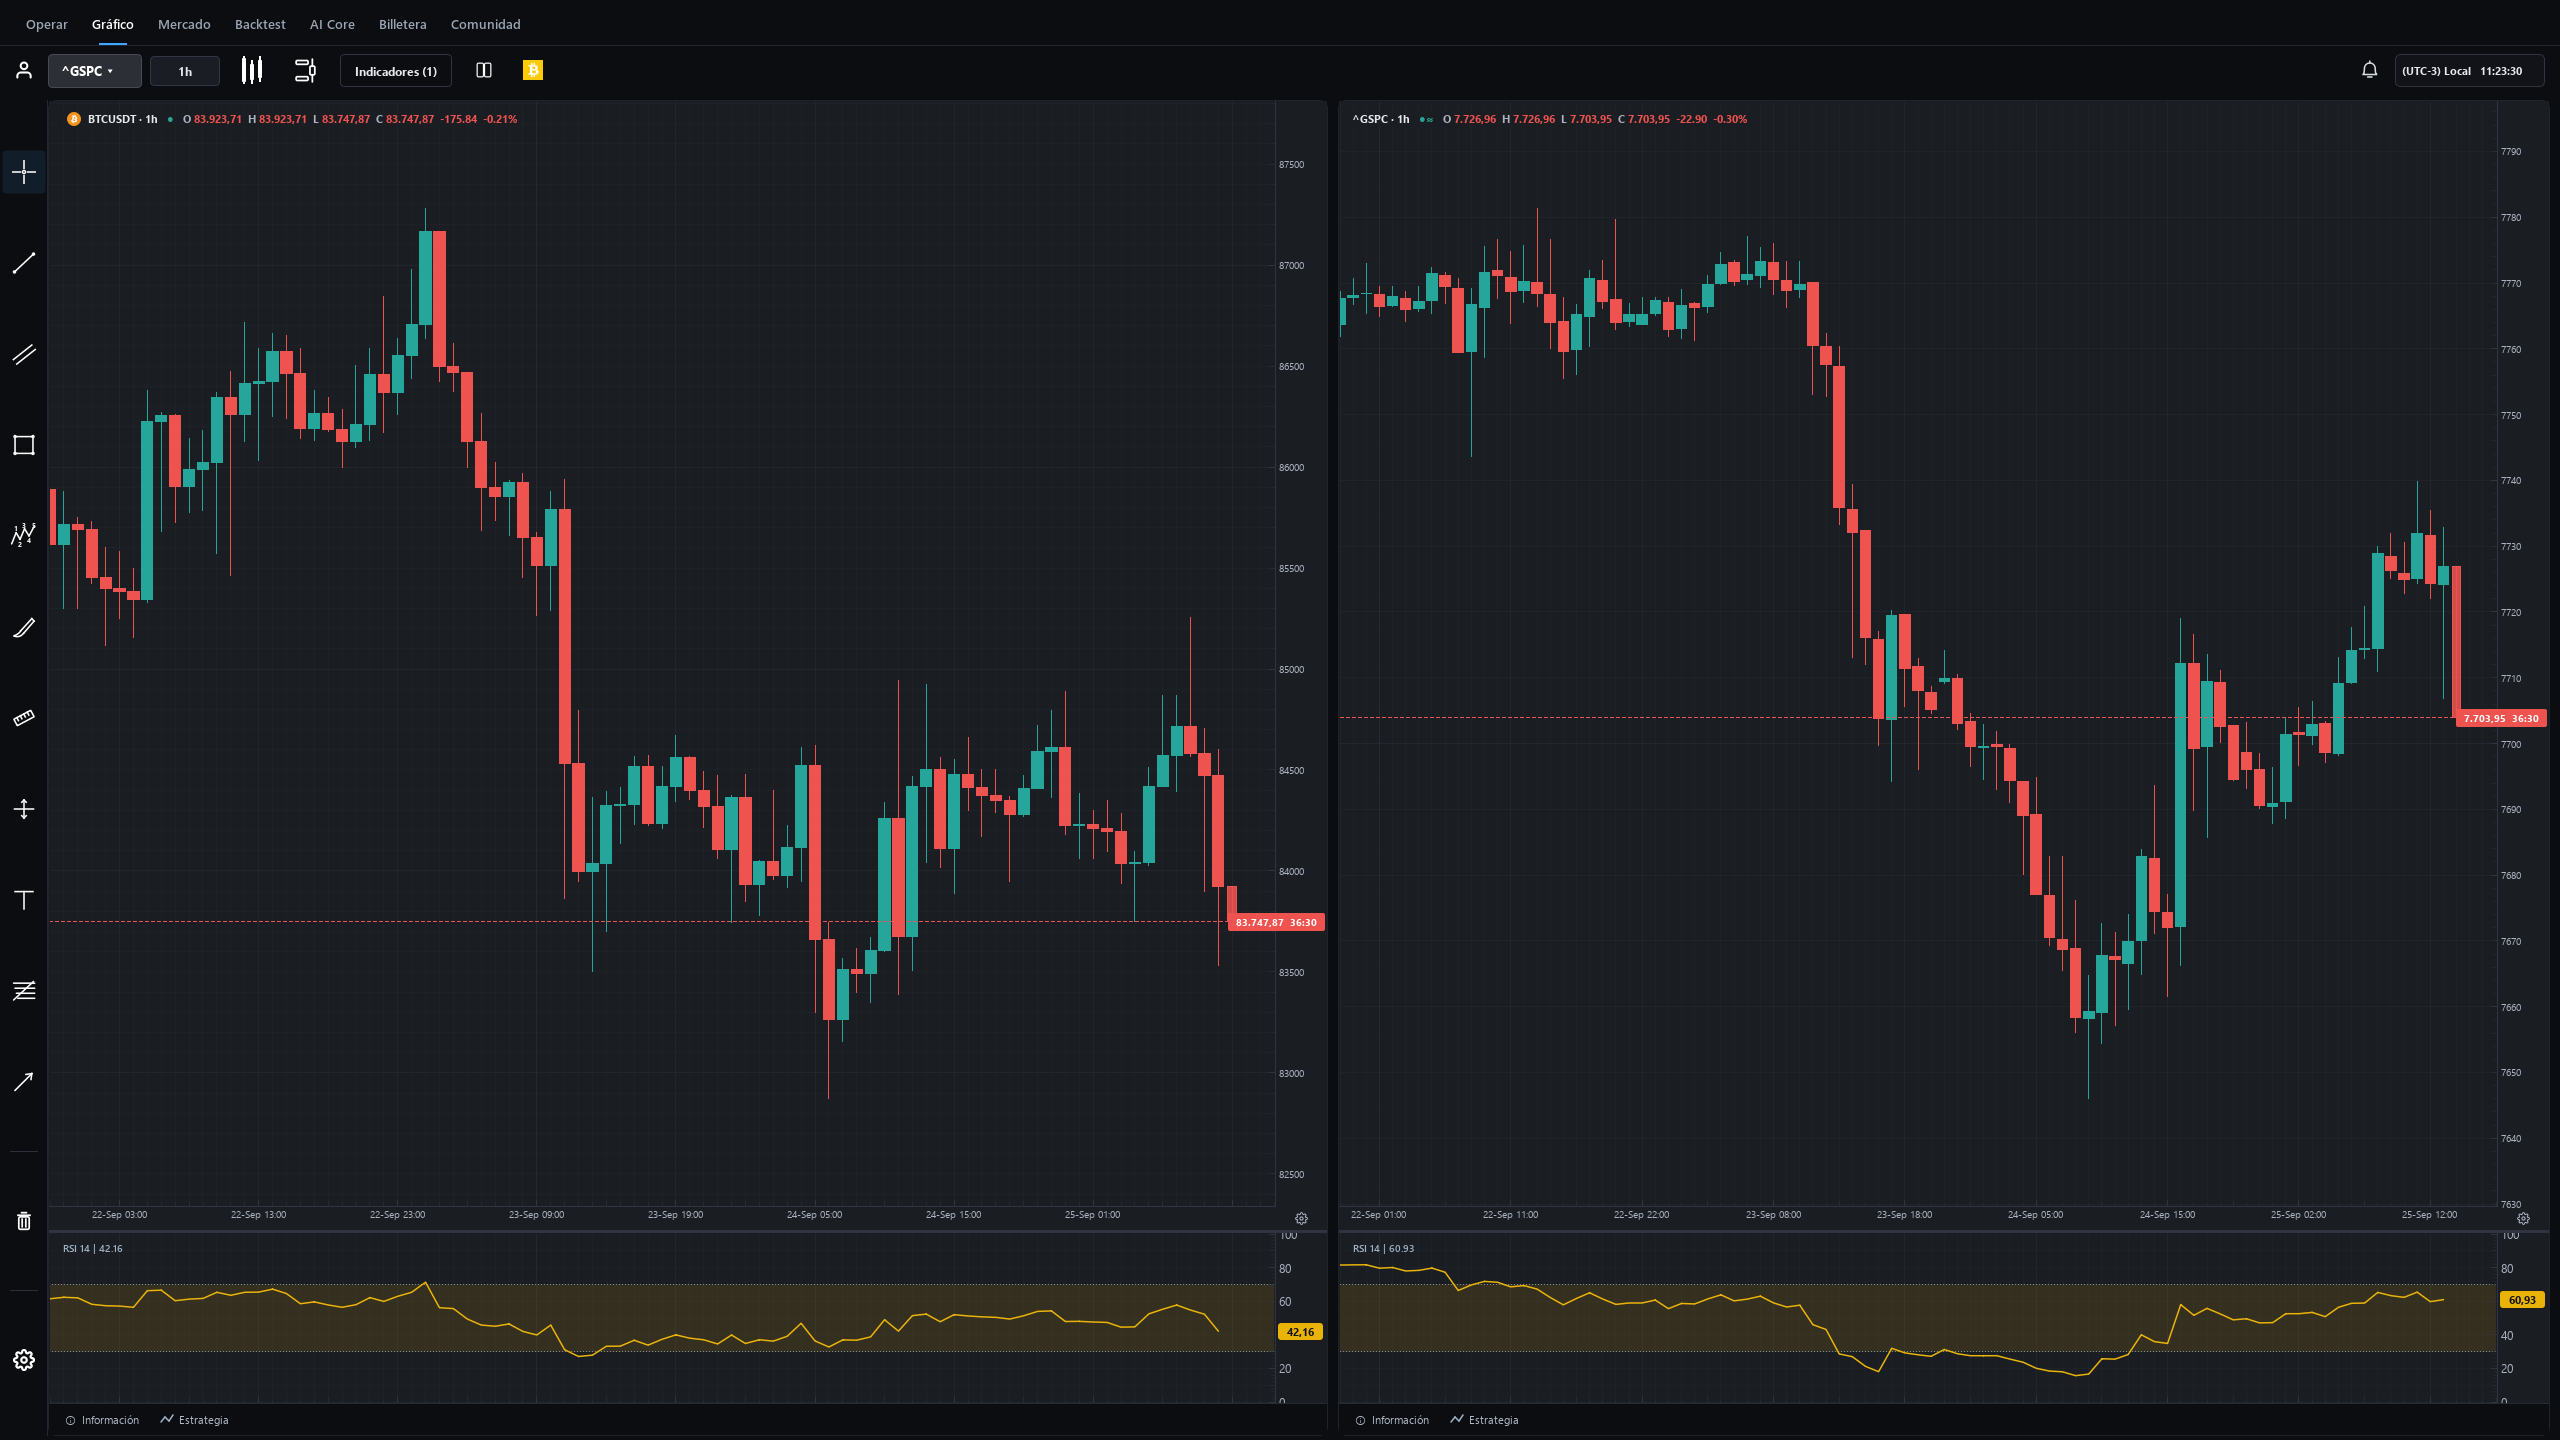Screen dimensions: 2560x1440
Task: Select the trend line drawing tool
Action: tap(24, 263)
